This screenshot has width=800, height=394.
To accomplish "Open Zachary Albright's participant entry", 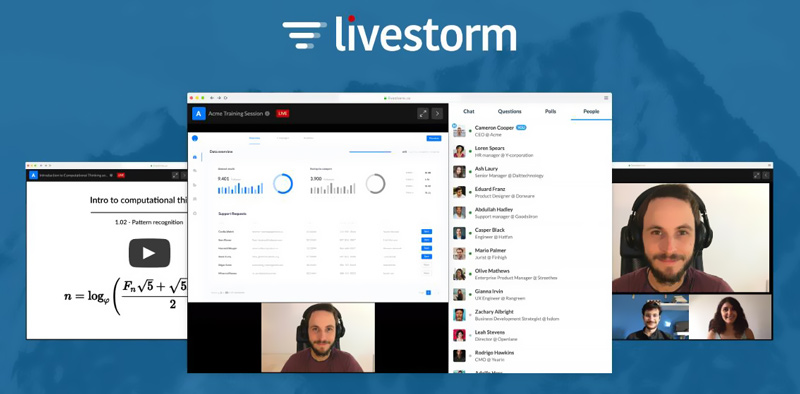I will 530,315.
